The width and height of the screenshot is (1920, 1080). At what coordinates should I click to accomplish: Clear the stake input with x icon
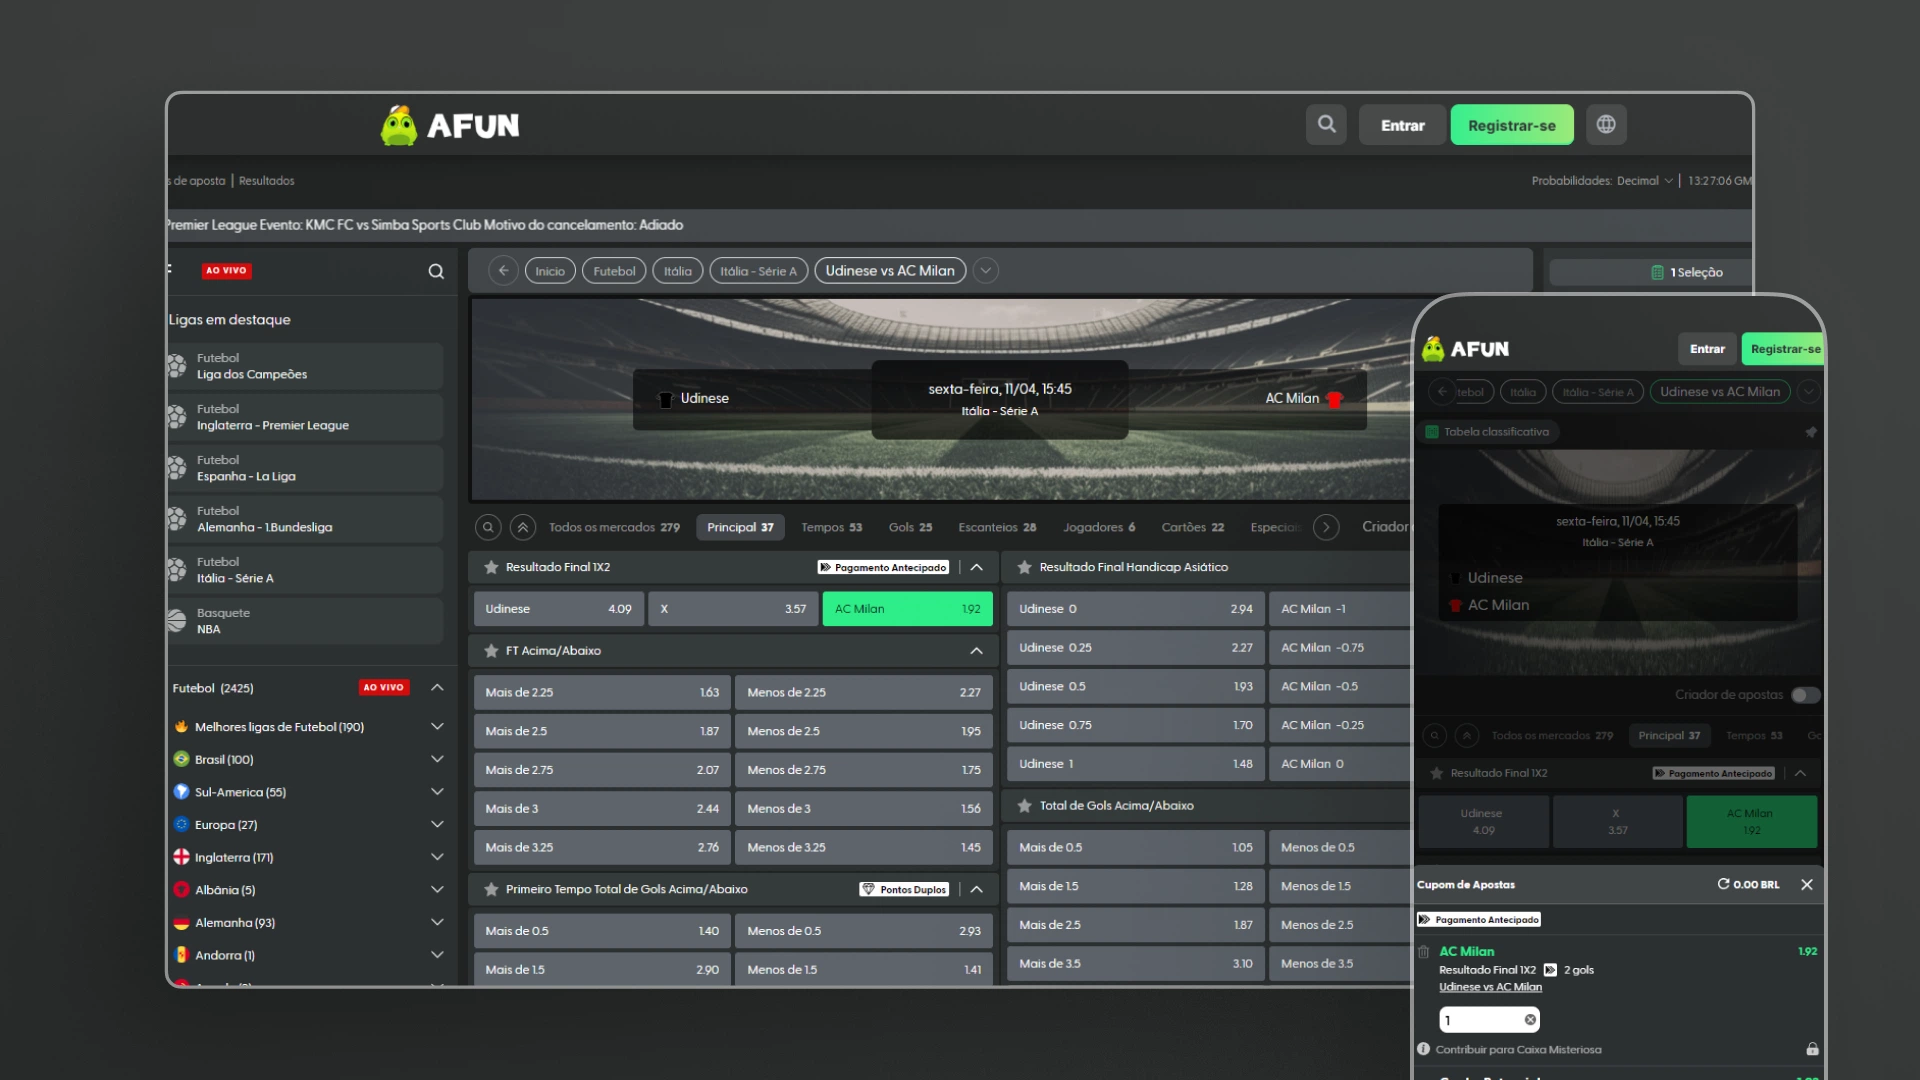[x=1530, y=1020]
